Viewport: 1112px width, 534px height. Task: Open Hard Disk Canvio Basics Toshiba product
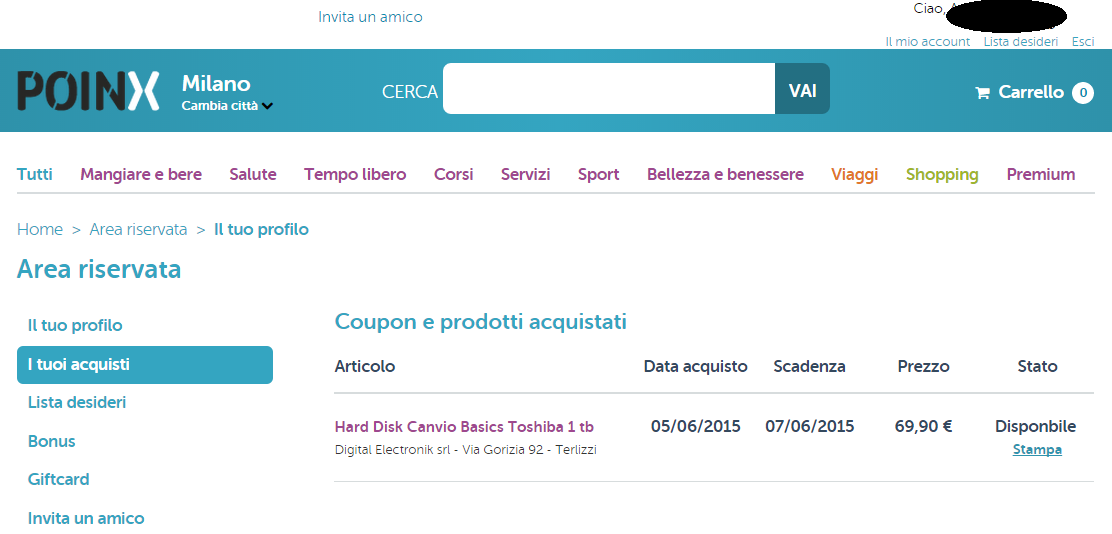pyautogui.click(x=464, y=427)
